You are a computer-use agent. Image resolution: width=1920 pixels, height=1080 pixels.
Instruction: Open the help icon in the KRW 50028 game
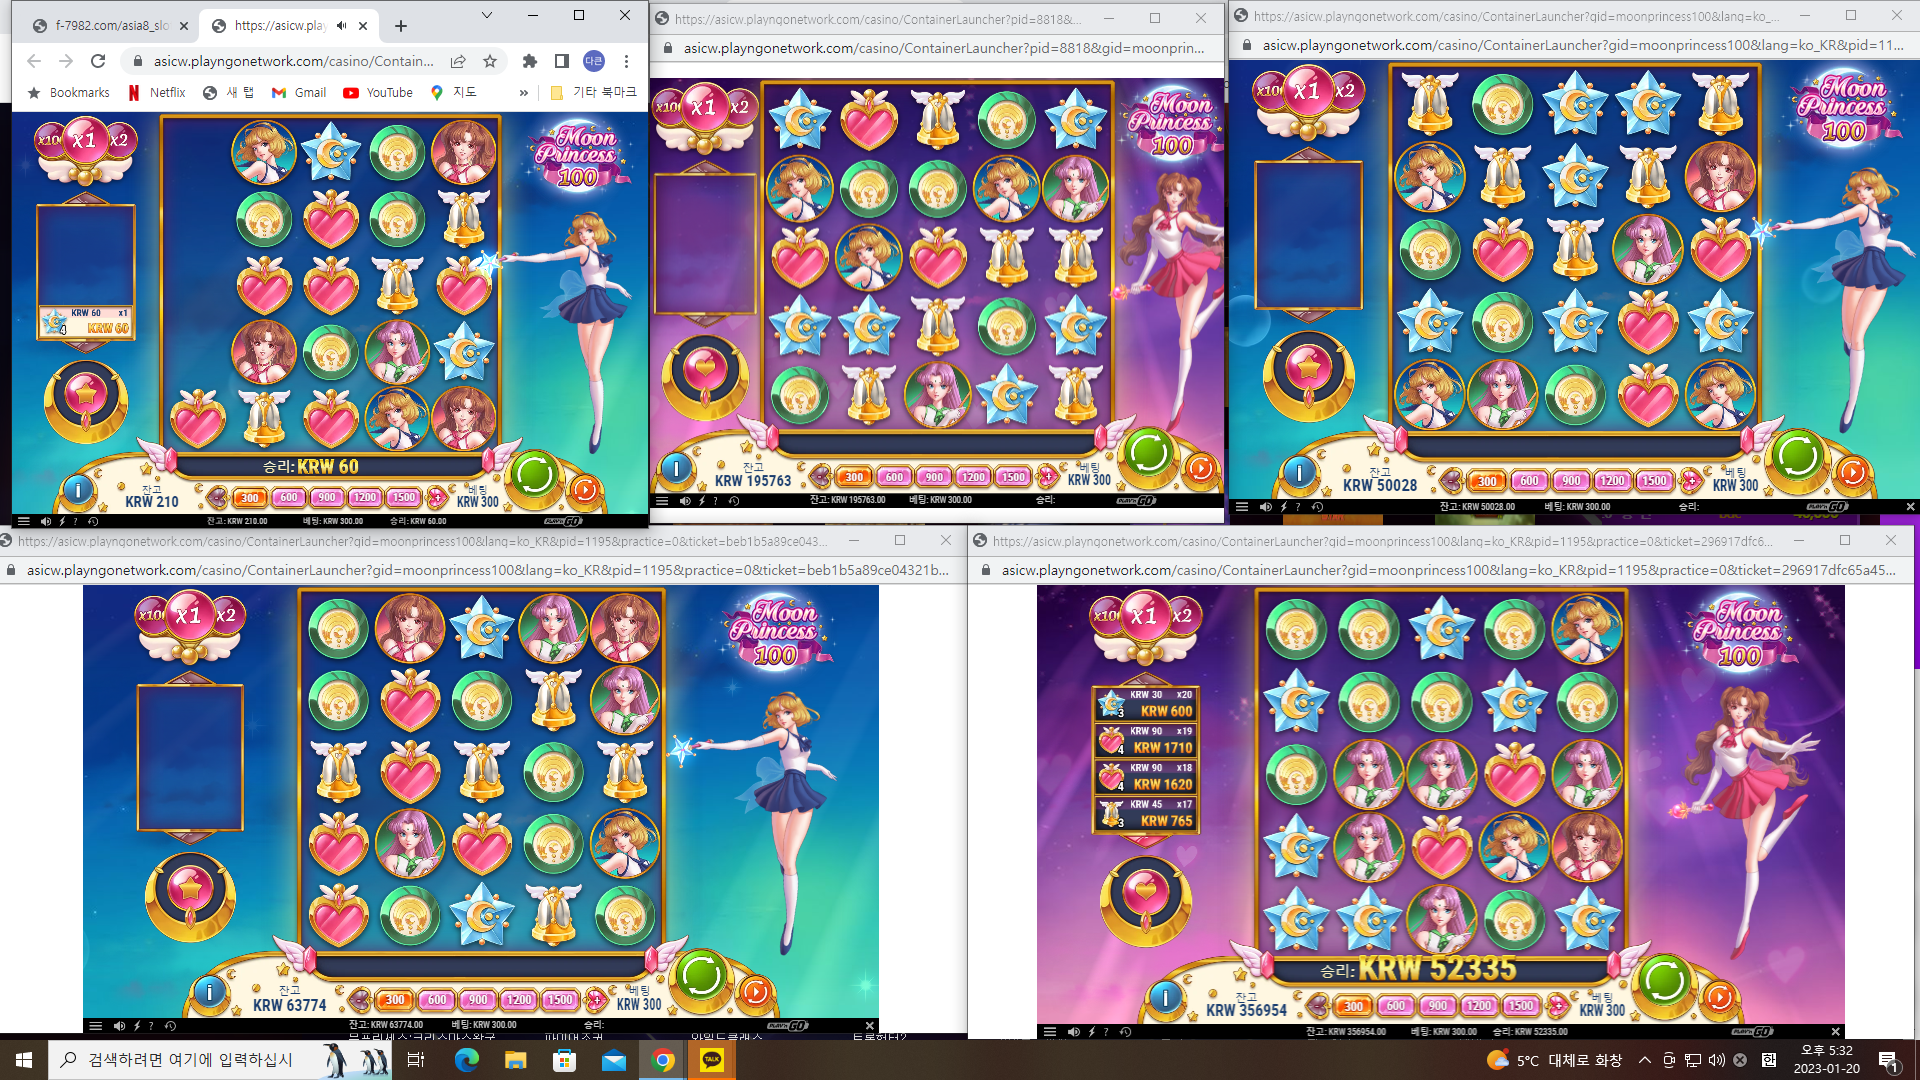[1299, 507]
